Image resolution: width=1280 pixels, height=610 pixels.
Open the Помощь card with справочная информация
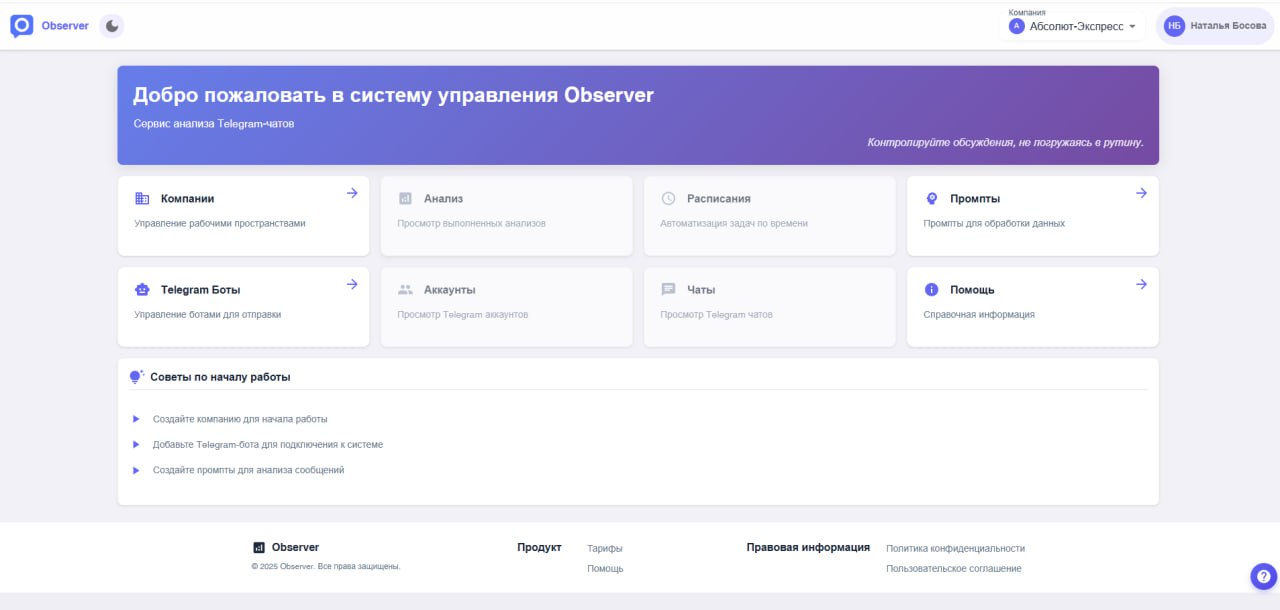pos(1032,306)
